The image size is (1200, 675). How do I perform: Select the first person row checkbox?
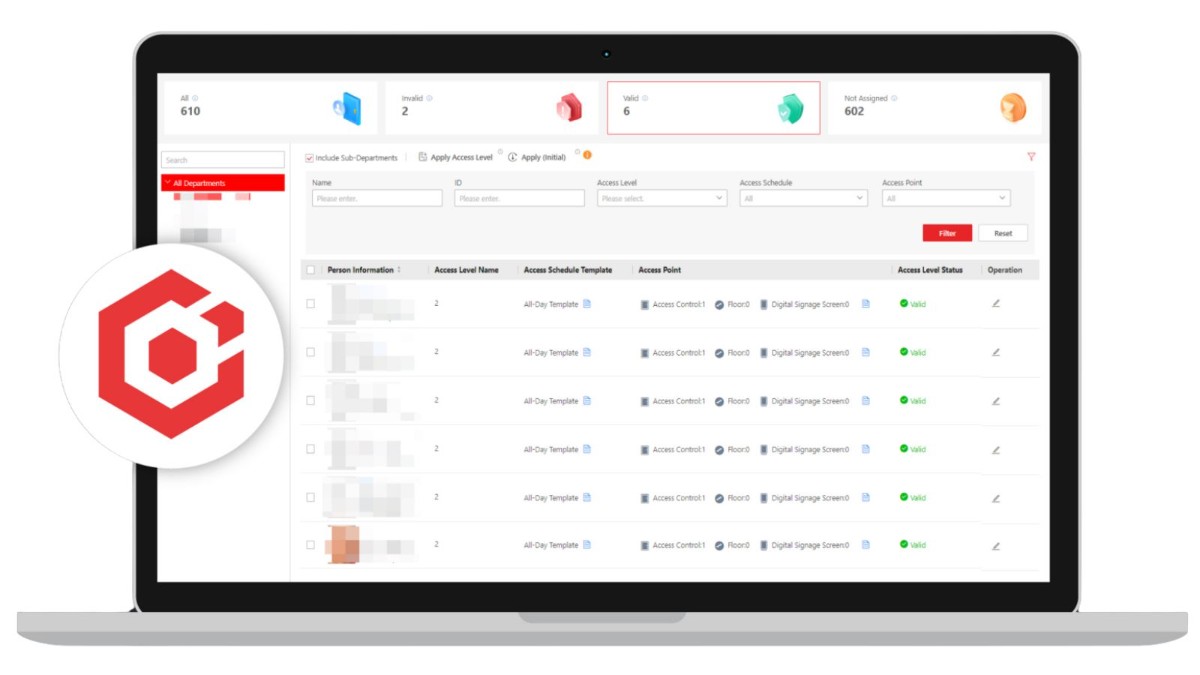point(311,304)
